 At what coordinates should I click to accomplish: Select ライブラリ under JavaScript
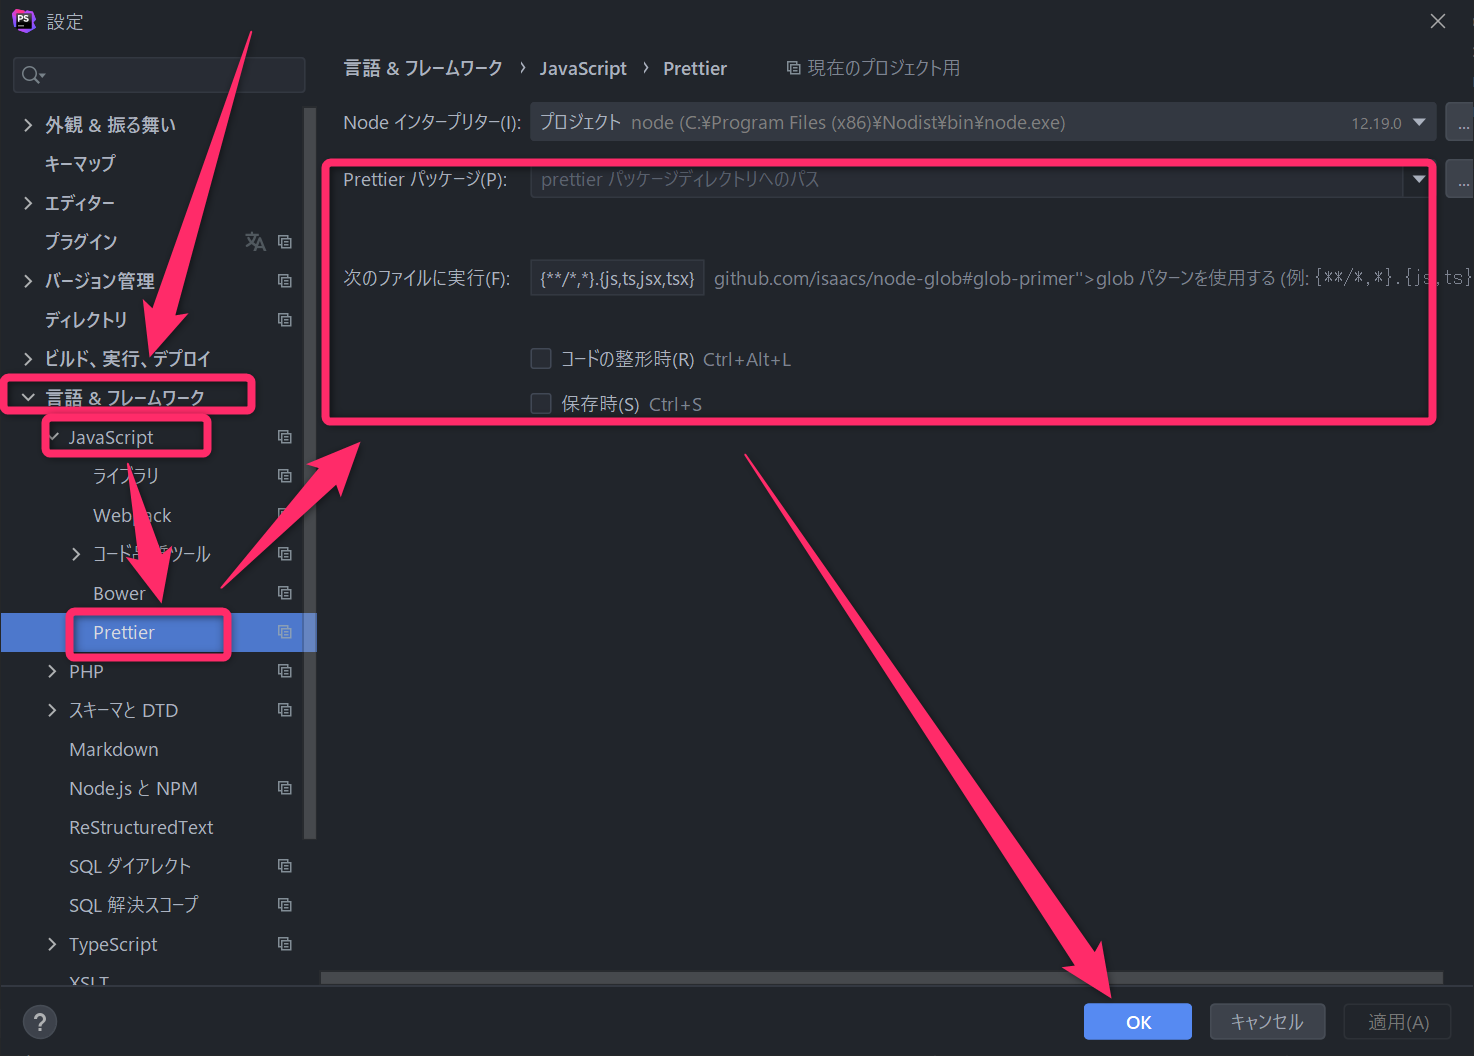click(126, 476)
